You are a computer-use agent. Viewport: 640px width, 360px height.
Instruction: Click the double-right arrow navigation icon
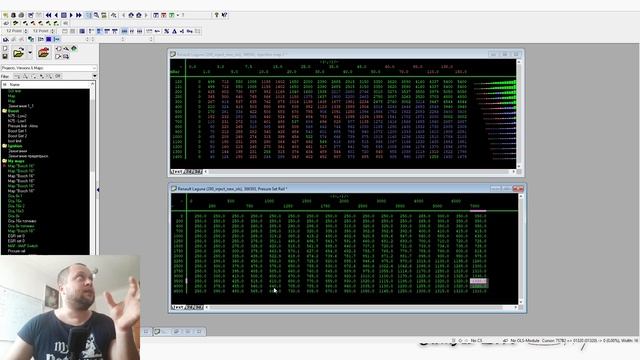click(x=79, y=15)
